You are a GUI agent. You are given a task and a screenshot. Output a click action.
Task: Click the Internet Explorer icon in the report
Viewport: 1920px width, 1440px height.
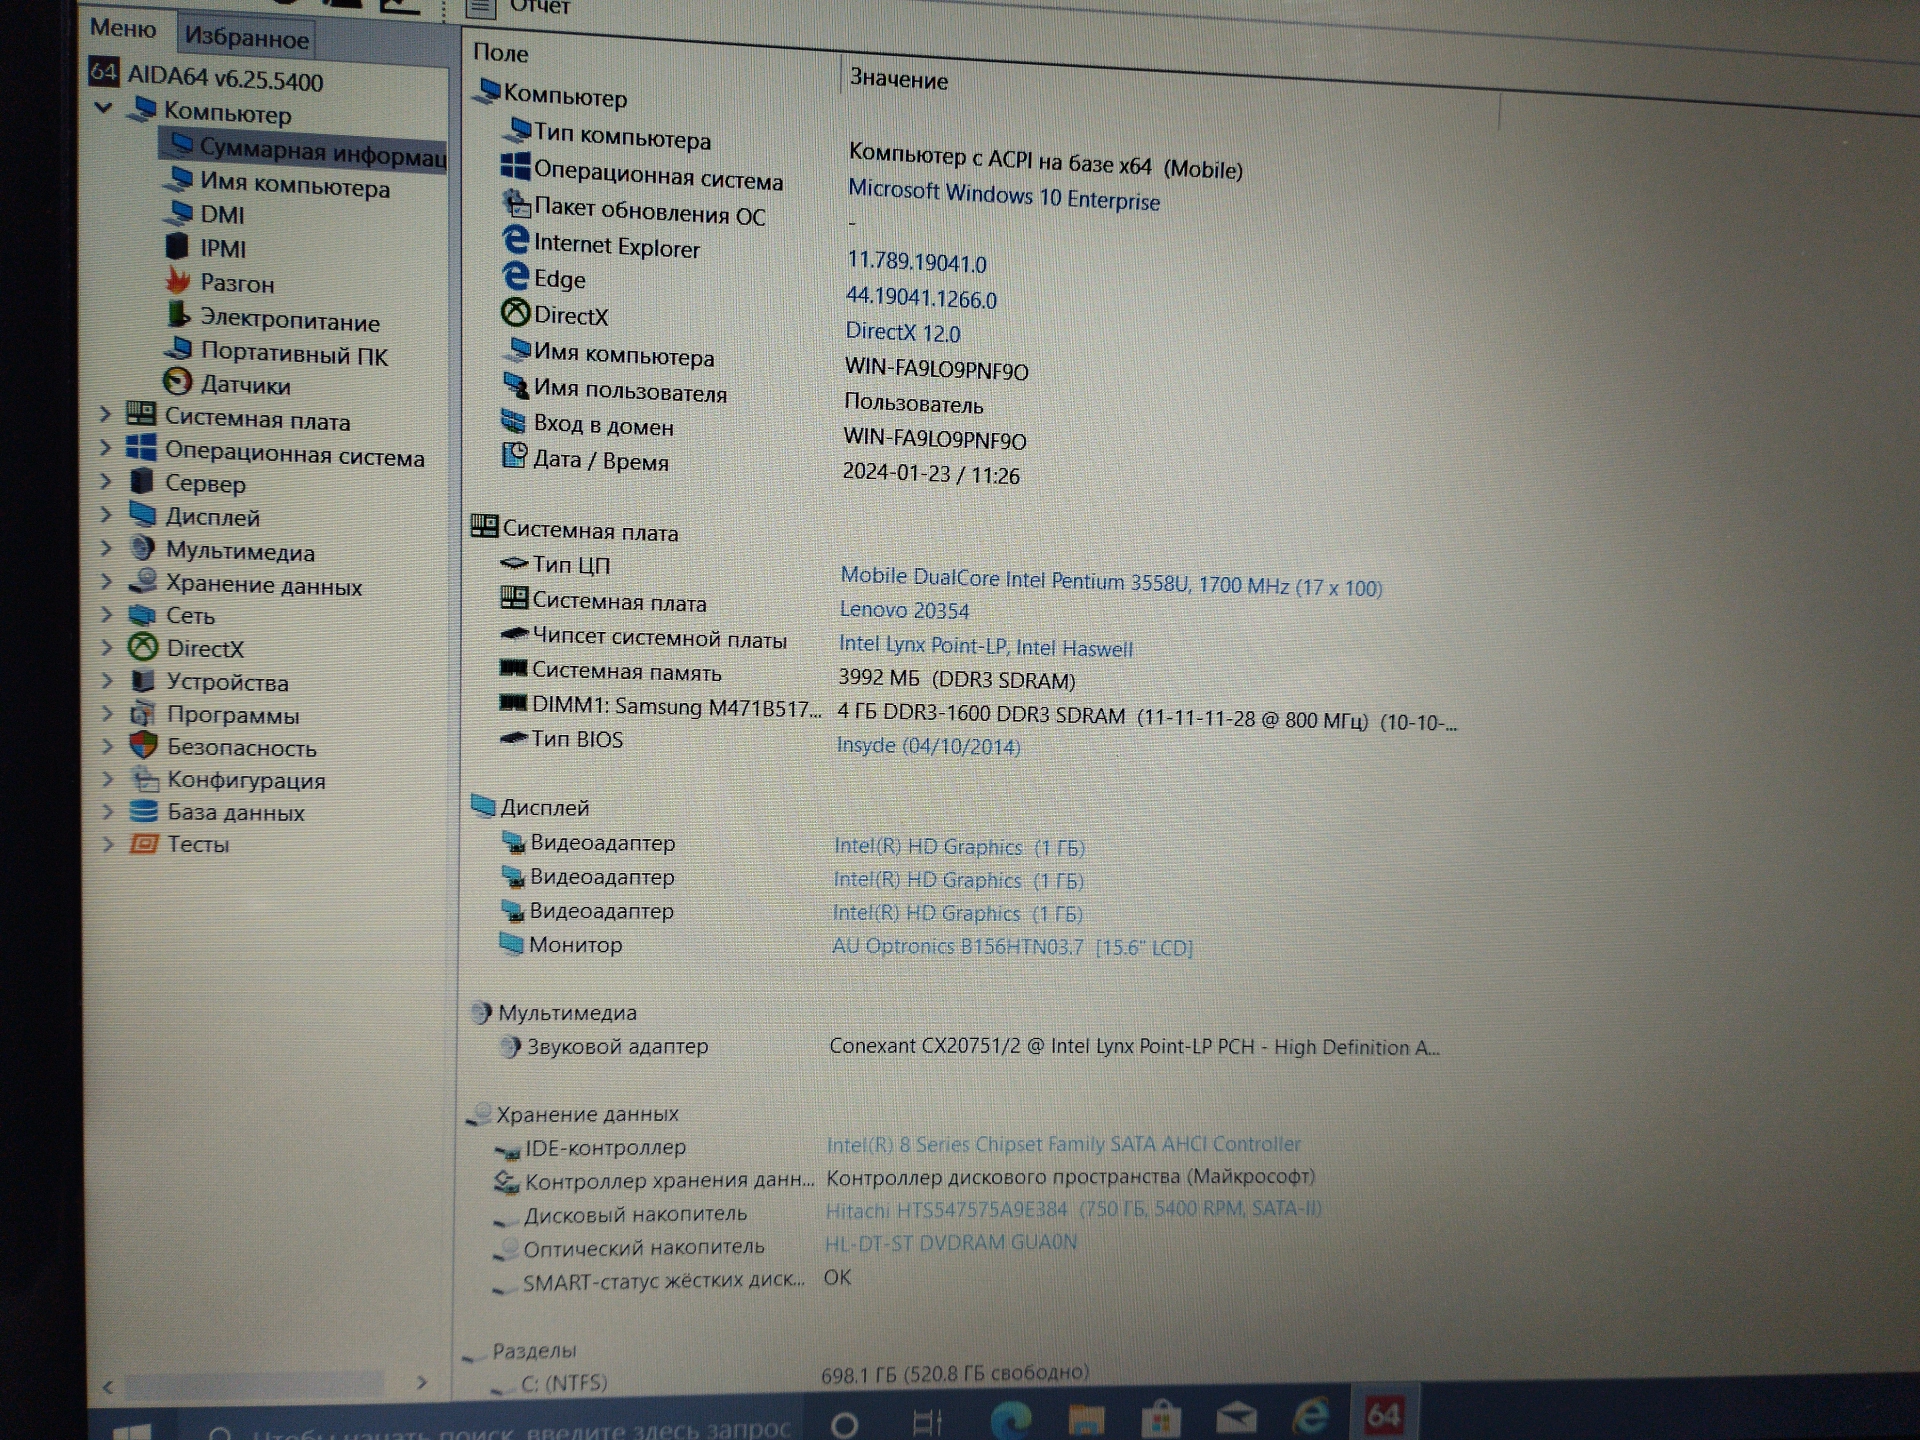[515, 240]
